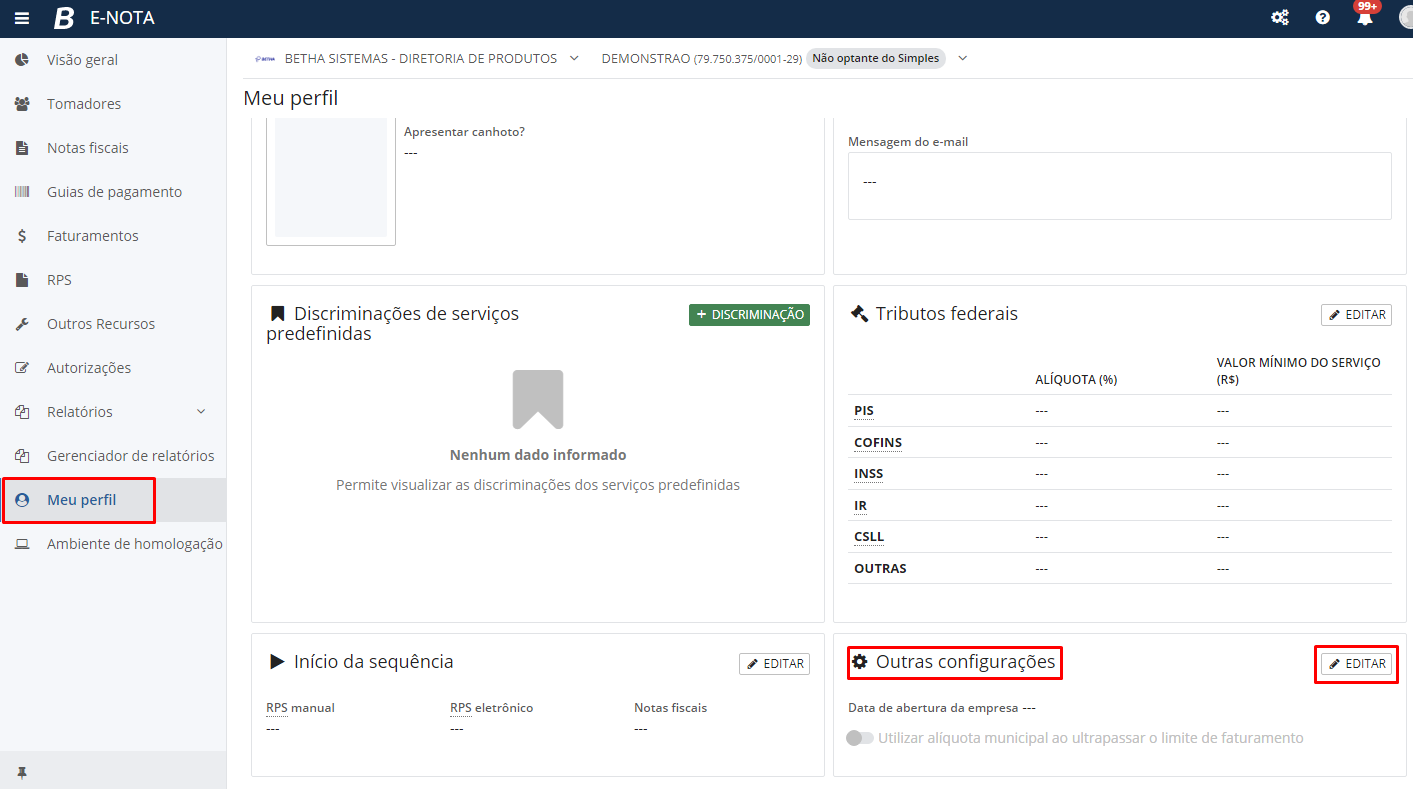This screenshot has width=1413, height=789.
Task: Click the small Betha logo beside entity name
Action: 265,58
